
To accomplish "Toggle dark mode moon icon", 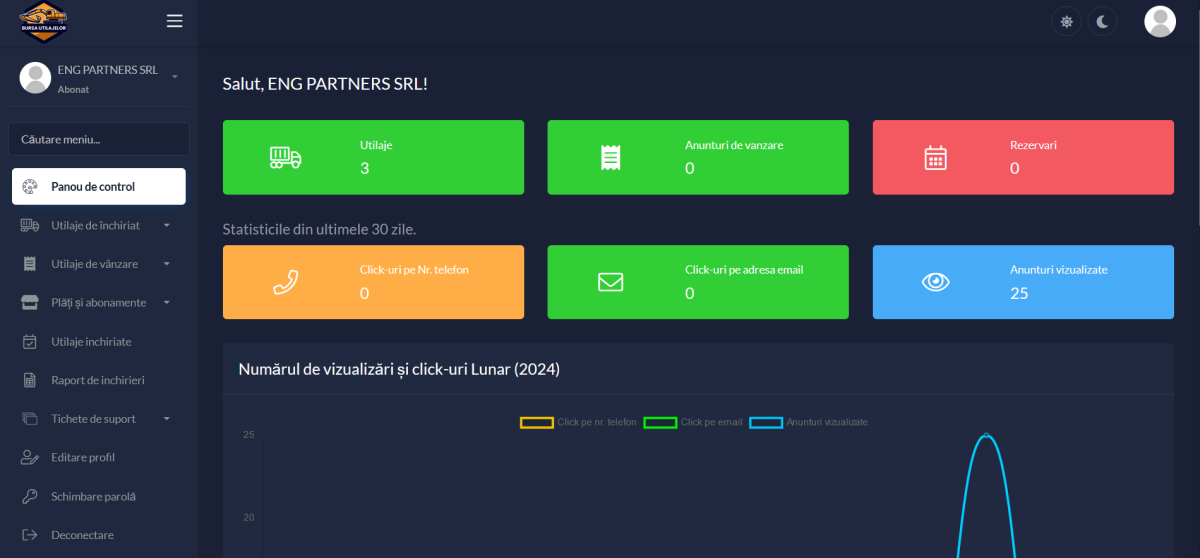I will 1102,22.
